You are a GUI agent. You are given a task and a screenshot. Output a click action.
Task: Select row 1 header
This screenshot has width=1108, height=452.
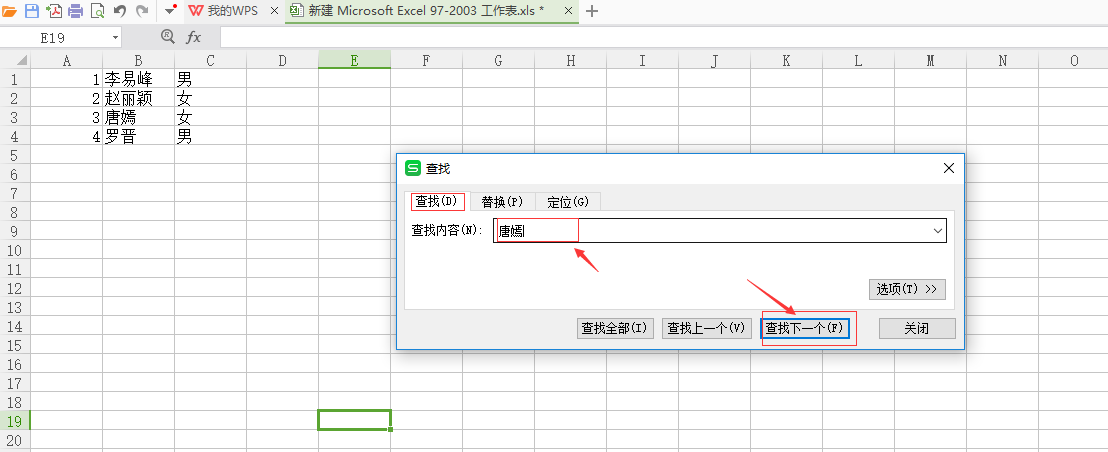click(15, 78)
